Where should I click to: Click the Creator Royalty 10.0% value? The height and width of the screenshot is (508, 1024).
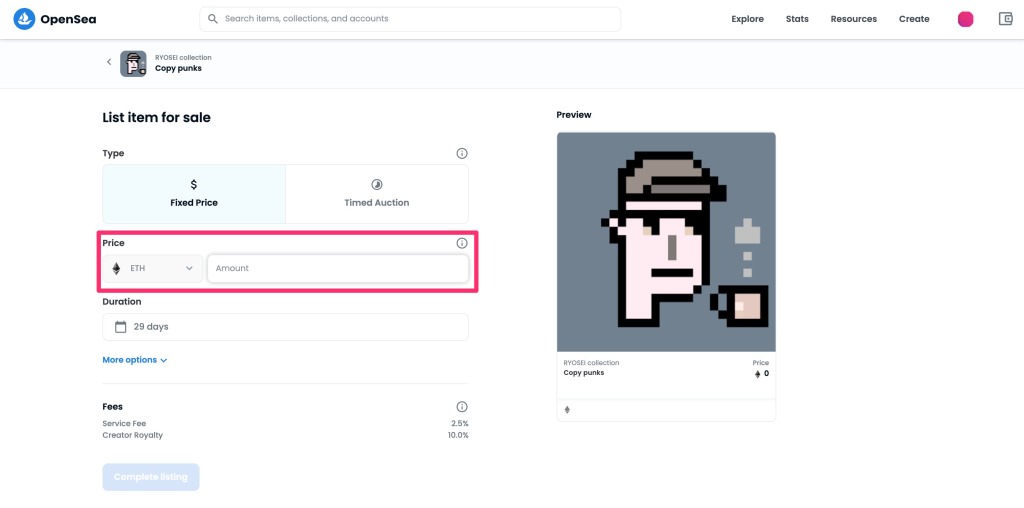tap(458, 435)
